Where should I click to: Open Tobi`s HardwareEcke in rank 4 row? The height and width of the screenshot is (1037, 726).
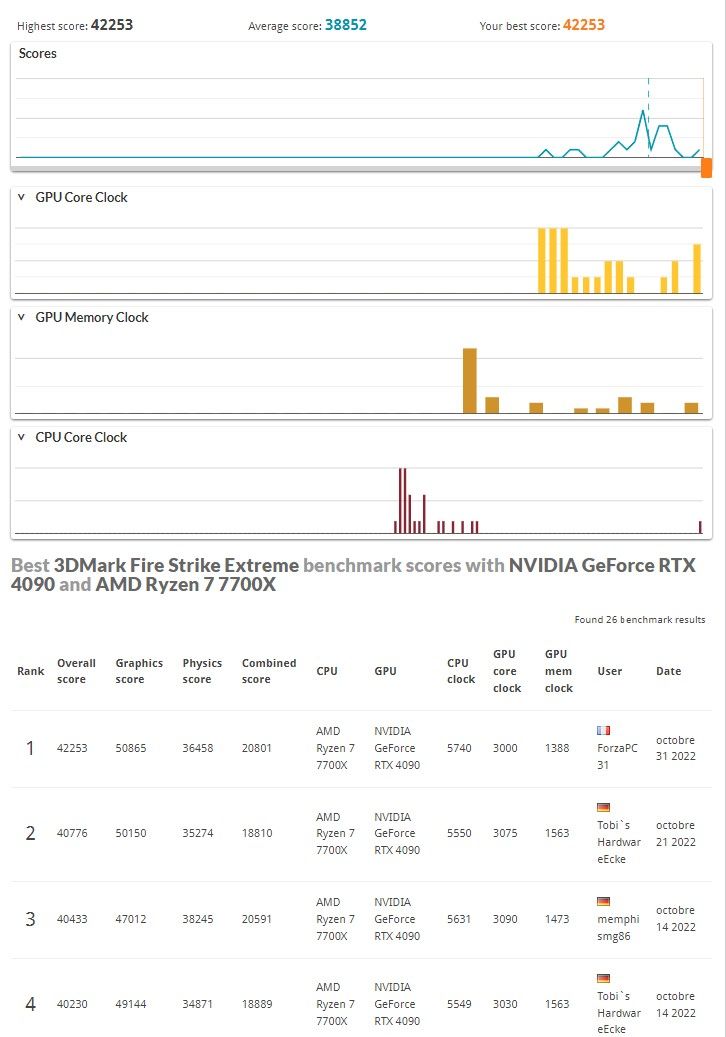(619, 1013)
